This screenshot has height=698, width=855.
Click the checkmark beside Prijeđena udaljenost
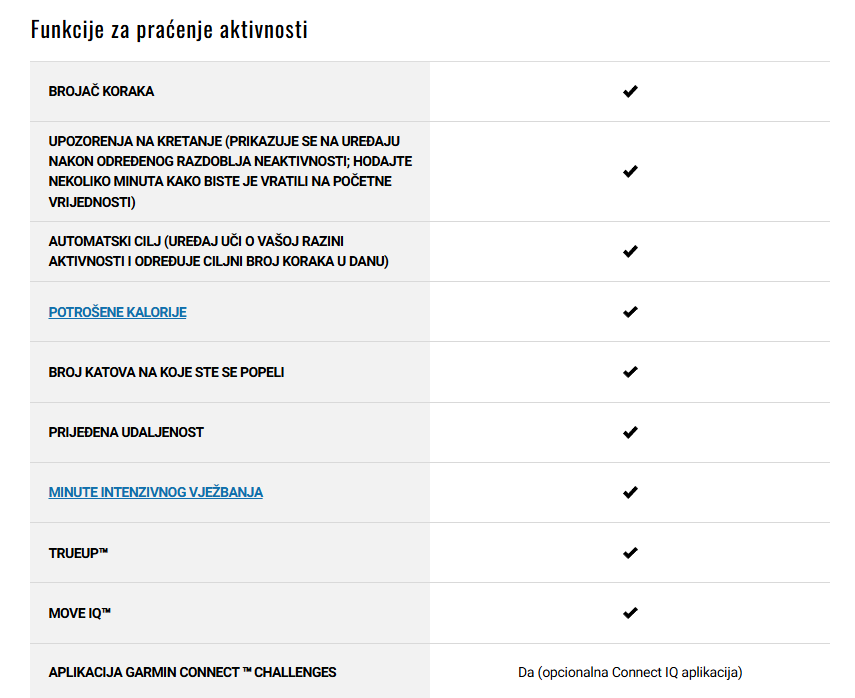tap(630, 432)
